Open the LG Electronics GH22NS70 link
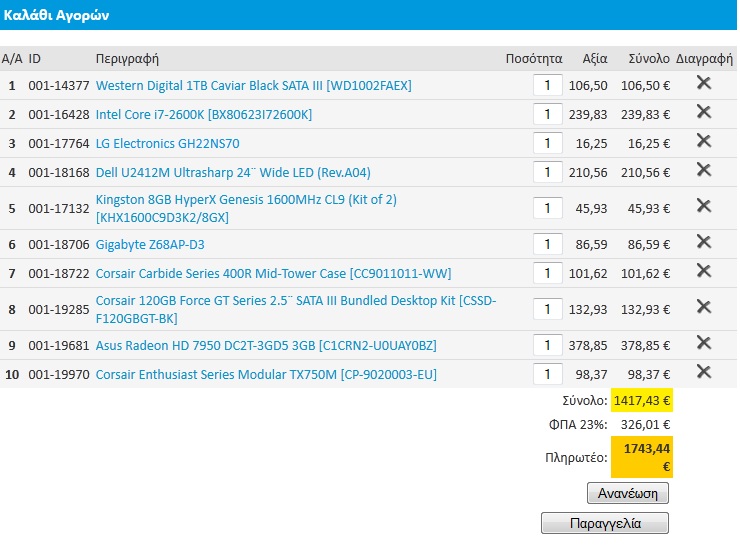 pos(168,143)
